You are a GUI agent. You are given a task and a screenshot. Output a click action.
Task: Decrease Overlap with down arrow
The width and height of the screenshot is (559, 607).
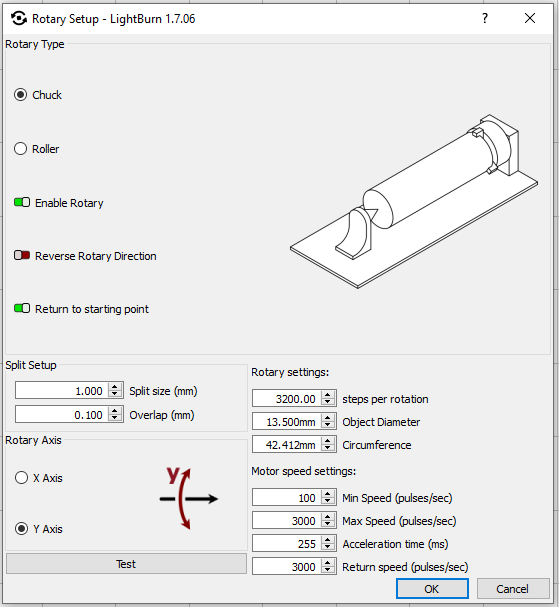[x=115, y=419]
